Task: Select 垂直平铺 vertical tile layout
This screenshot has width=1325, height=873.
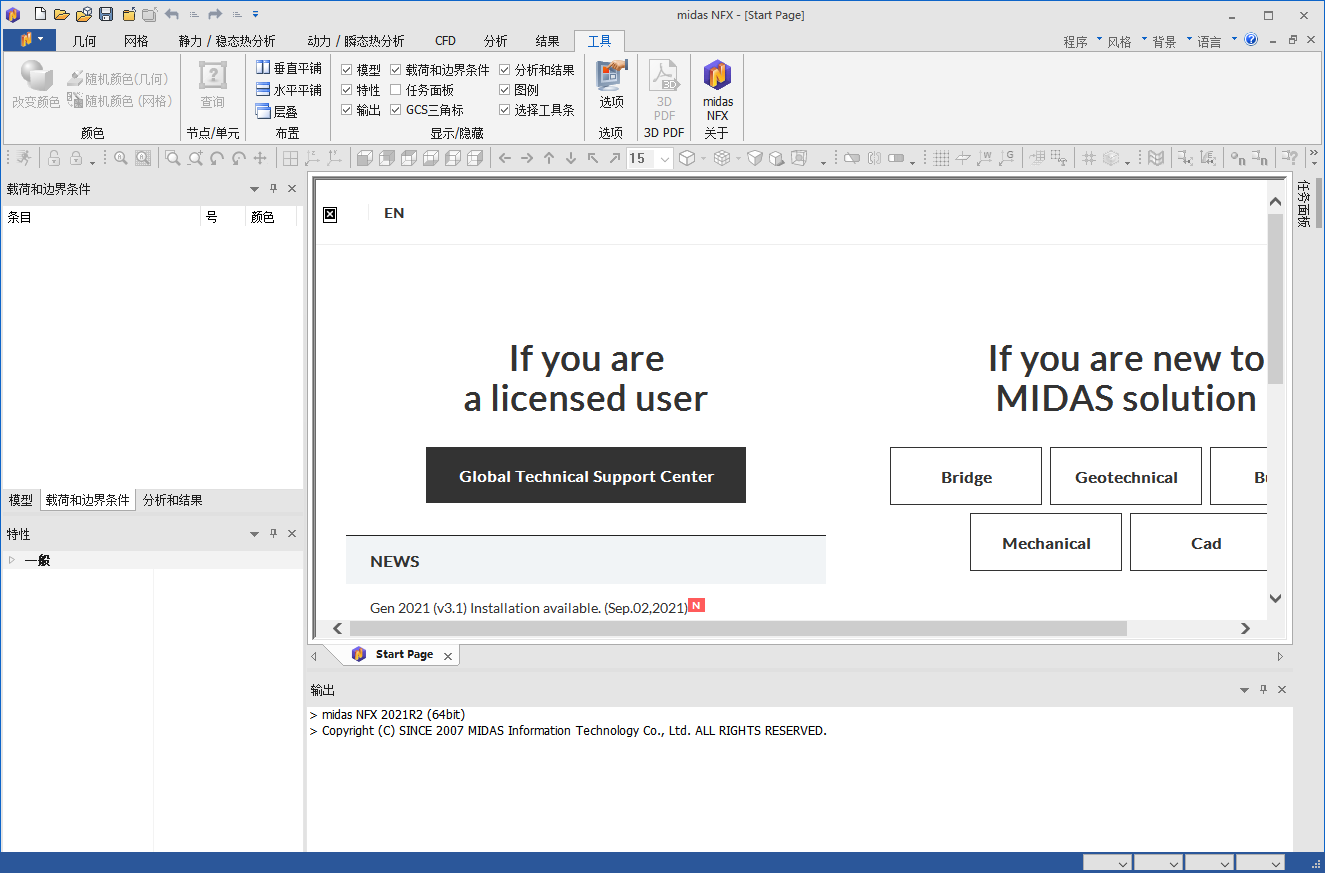Action: (x=288, y=68)
